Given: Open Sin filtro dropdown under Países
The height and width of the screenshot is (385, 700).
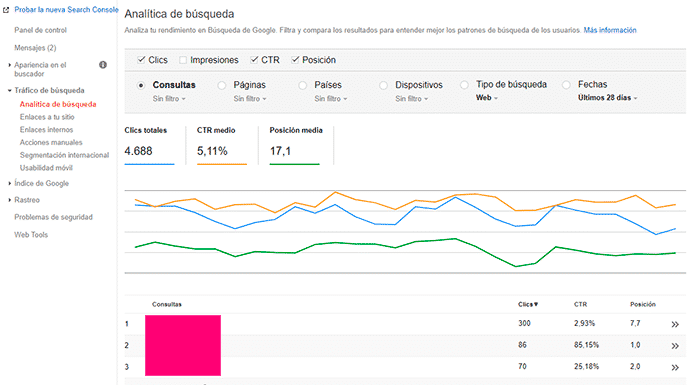Looking at the screenshot, I should [x=330, y=99].
